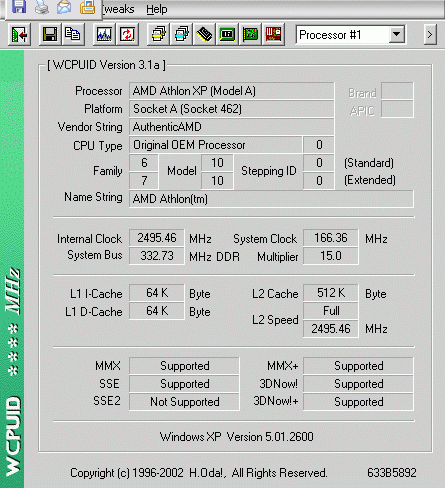Image resolution: width=445 pixels, height=488 pixels.
Task: Click the folder-with-picture overlay icon
Action: coord(87,7)
